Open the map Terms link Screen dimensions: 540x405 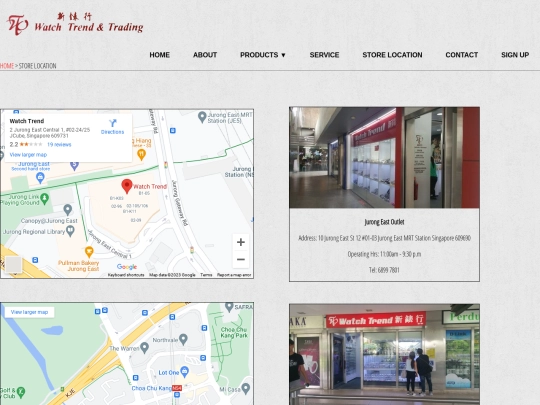tap(206, 275)
